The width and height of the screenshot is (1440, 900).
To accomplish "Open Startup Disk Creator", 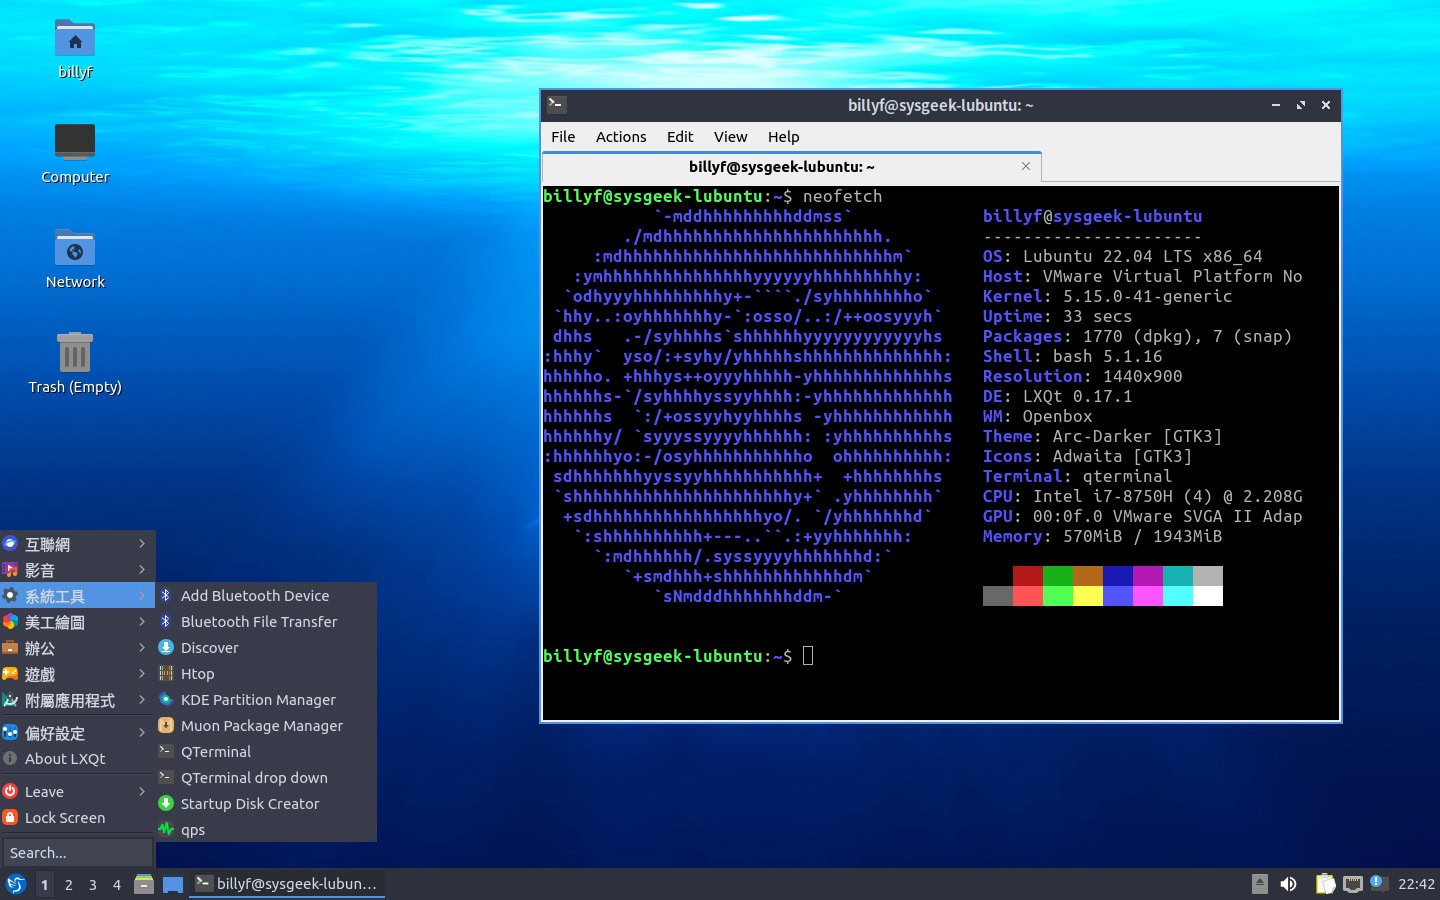I will coord(266,803).
